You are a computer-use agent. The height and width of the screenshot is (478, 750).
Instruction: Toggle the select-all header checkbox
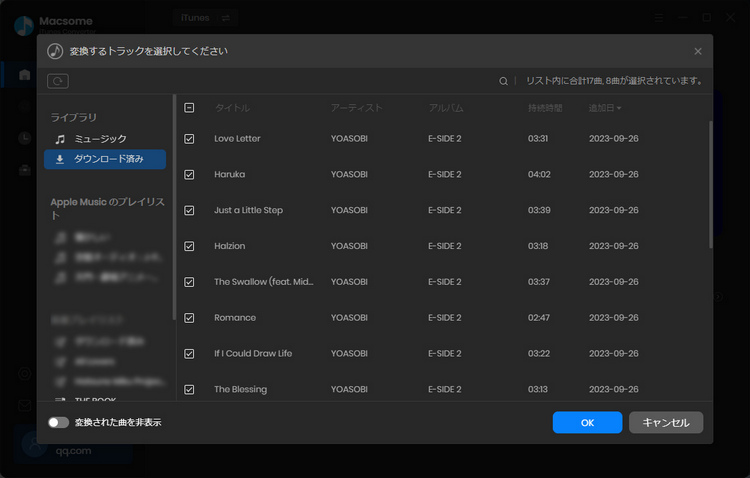tap(189, 108)
